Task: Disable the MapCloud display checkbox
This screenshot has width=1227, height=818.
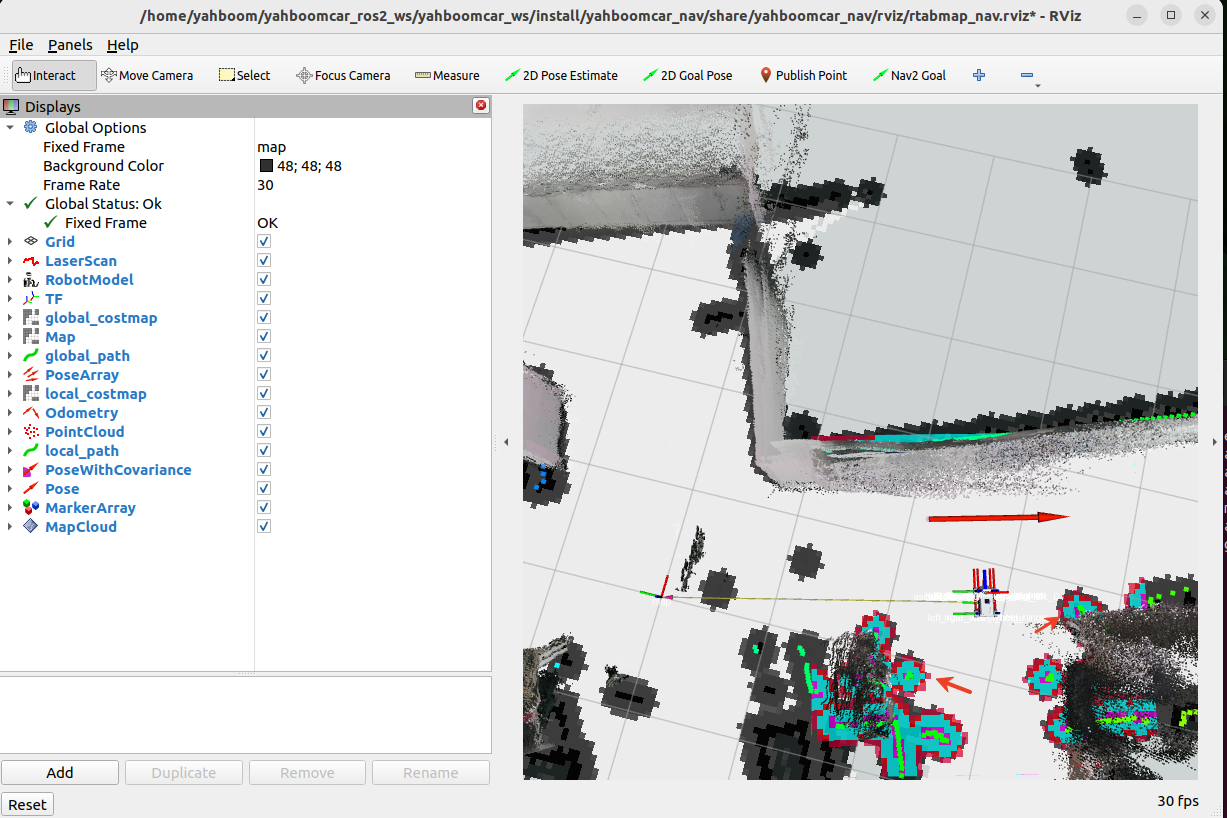Action: (264, 527)
